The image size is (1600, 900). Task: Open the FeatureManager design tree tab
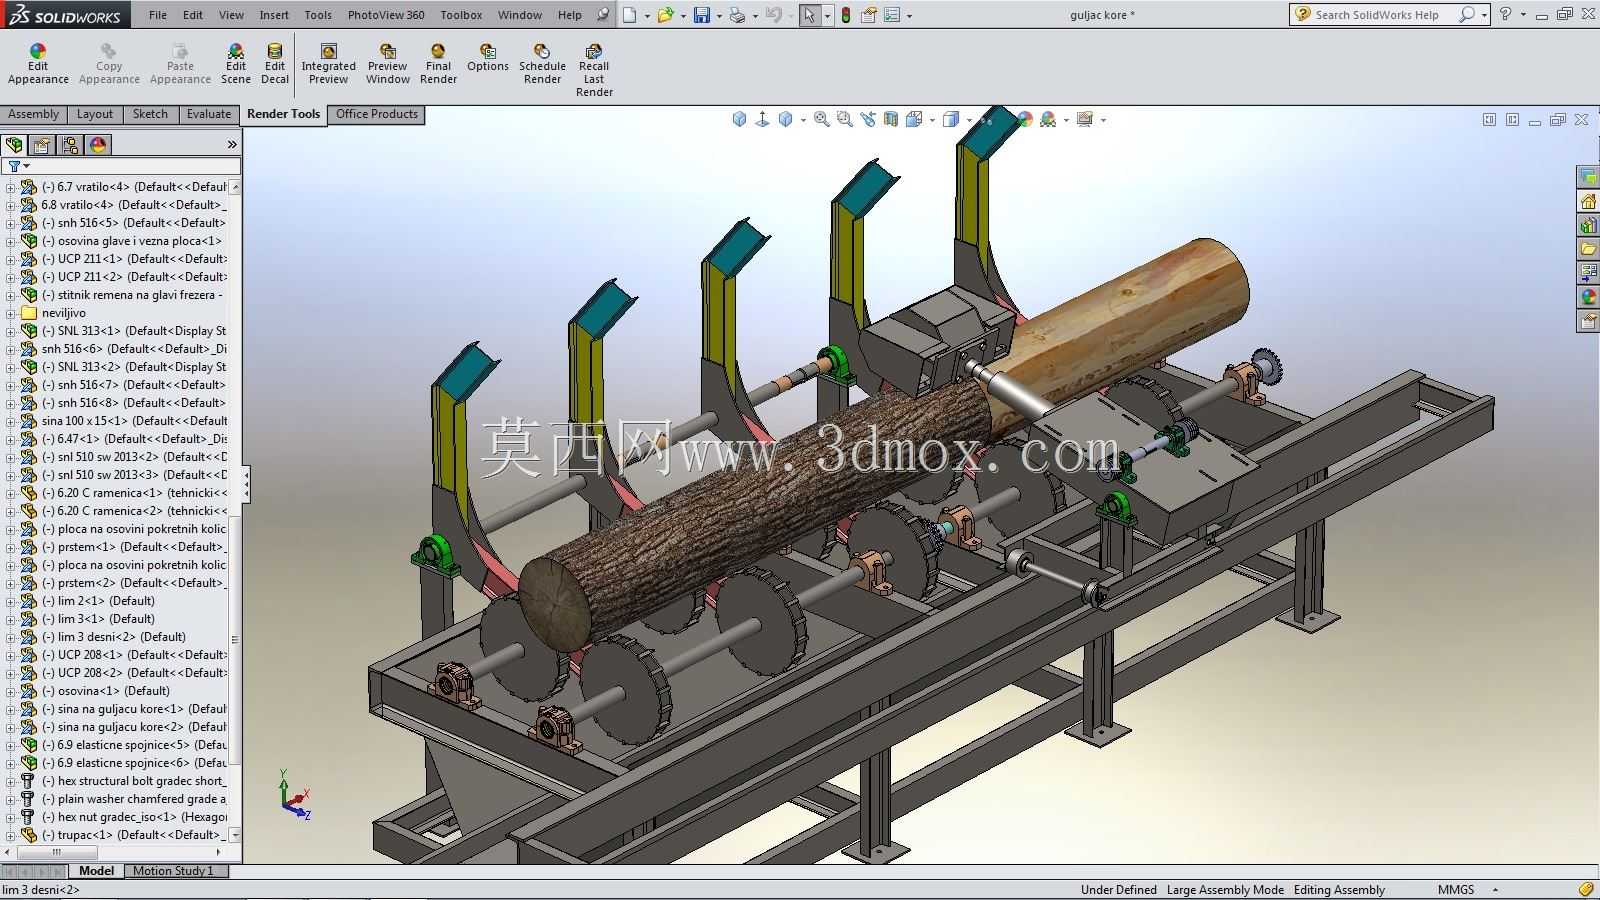(x=14, y=145)
